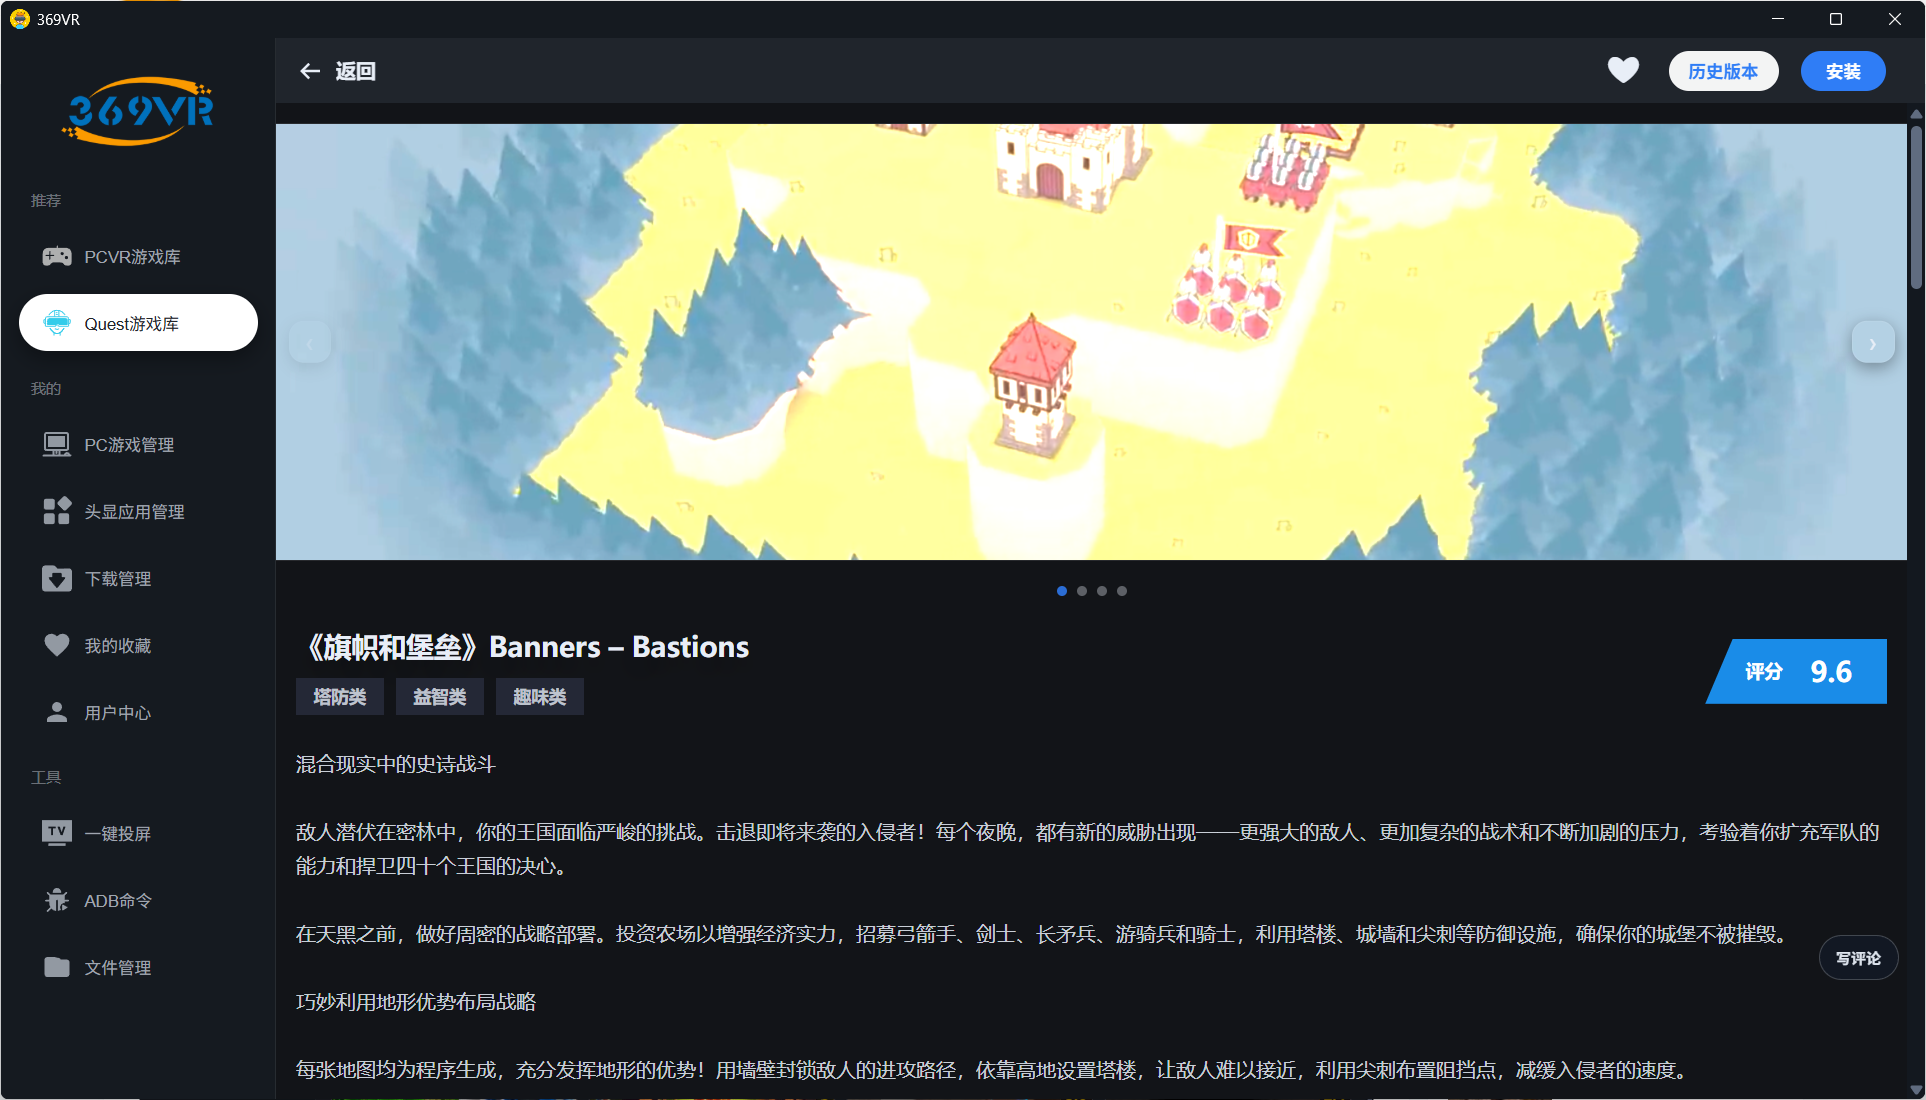The image size is (1926, 1100).
Task: Open 我的收藏 favorites page
Action: (117, 645)
